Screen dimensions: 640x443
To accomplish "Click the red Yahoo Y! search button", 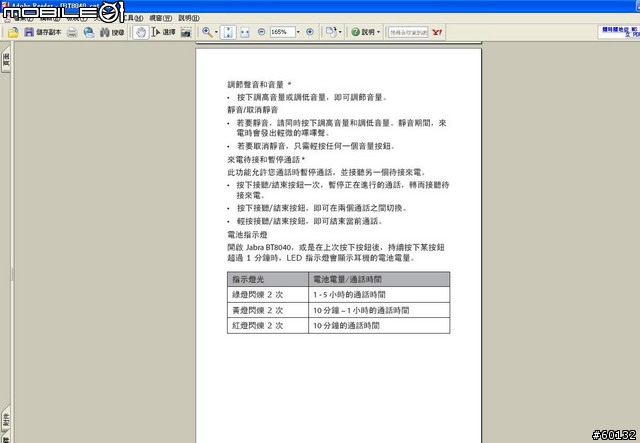I will click(x=437, y=32).
